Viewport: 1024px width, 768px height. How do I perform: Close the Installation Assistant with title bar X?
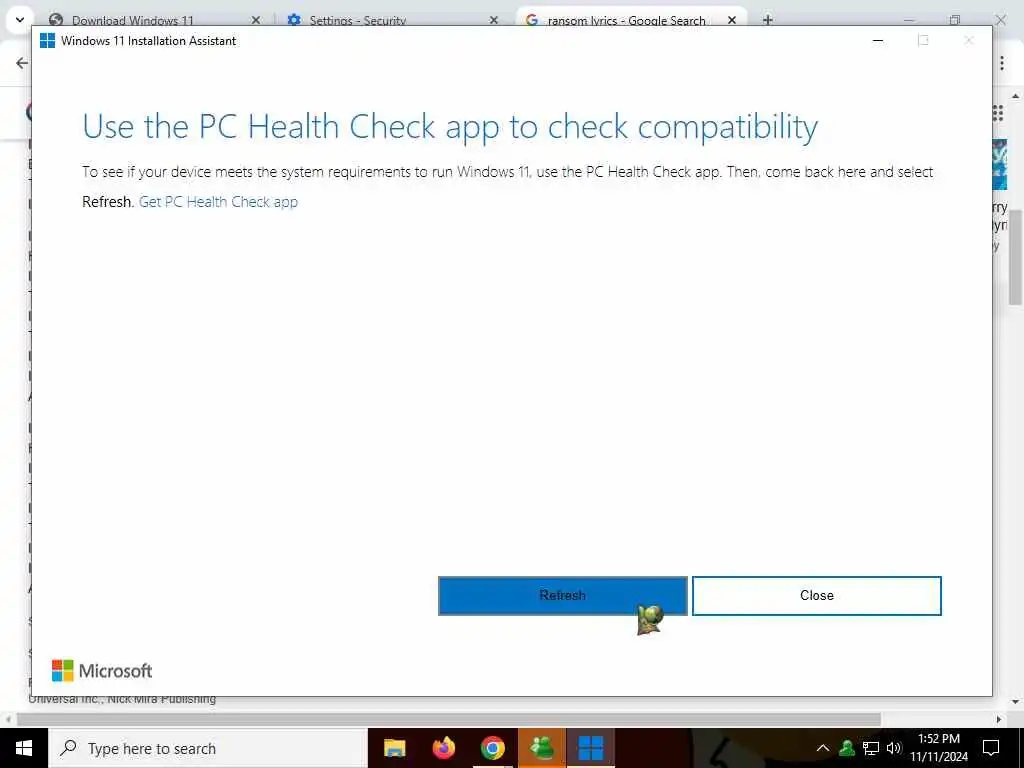pos(968,40)
